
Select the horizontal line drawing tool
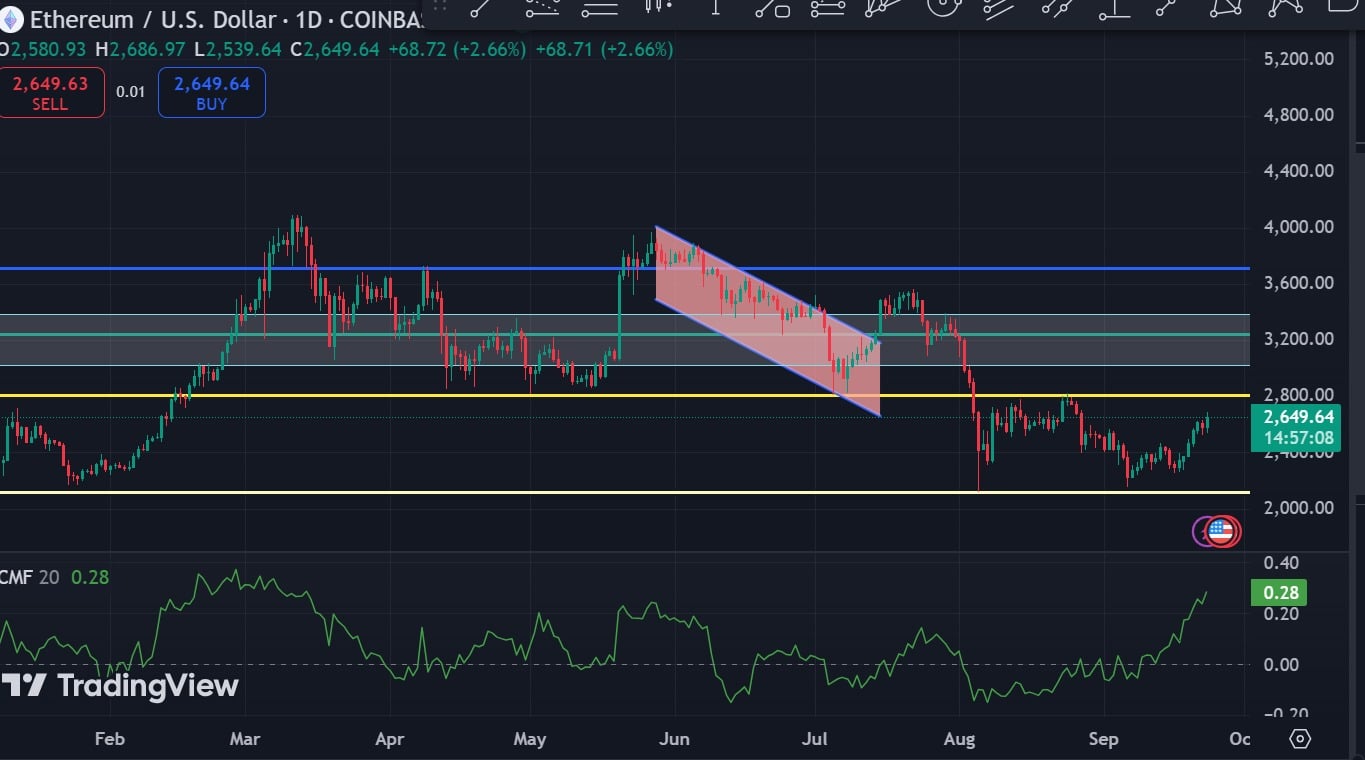[x=599, y=9]
